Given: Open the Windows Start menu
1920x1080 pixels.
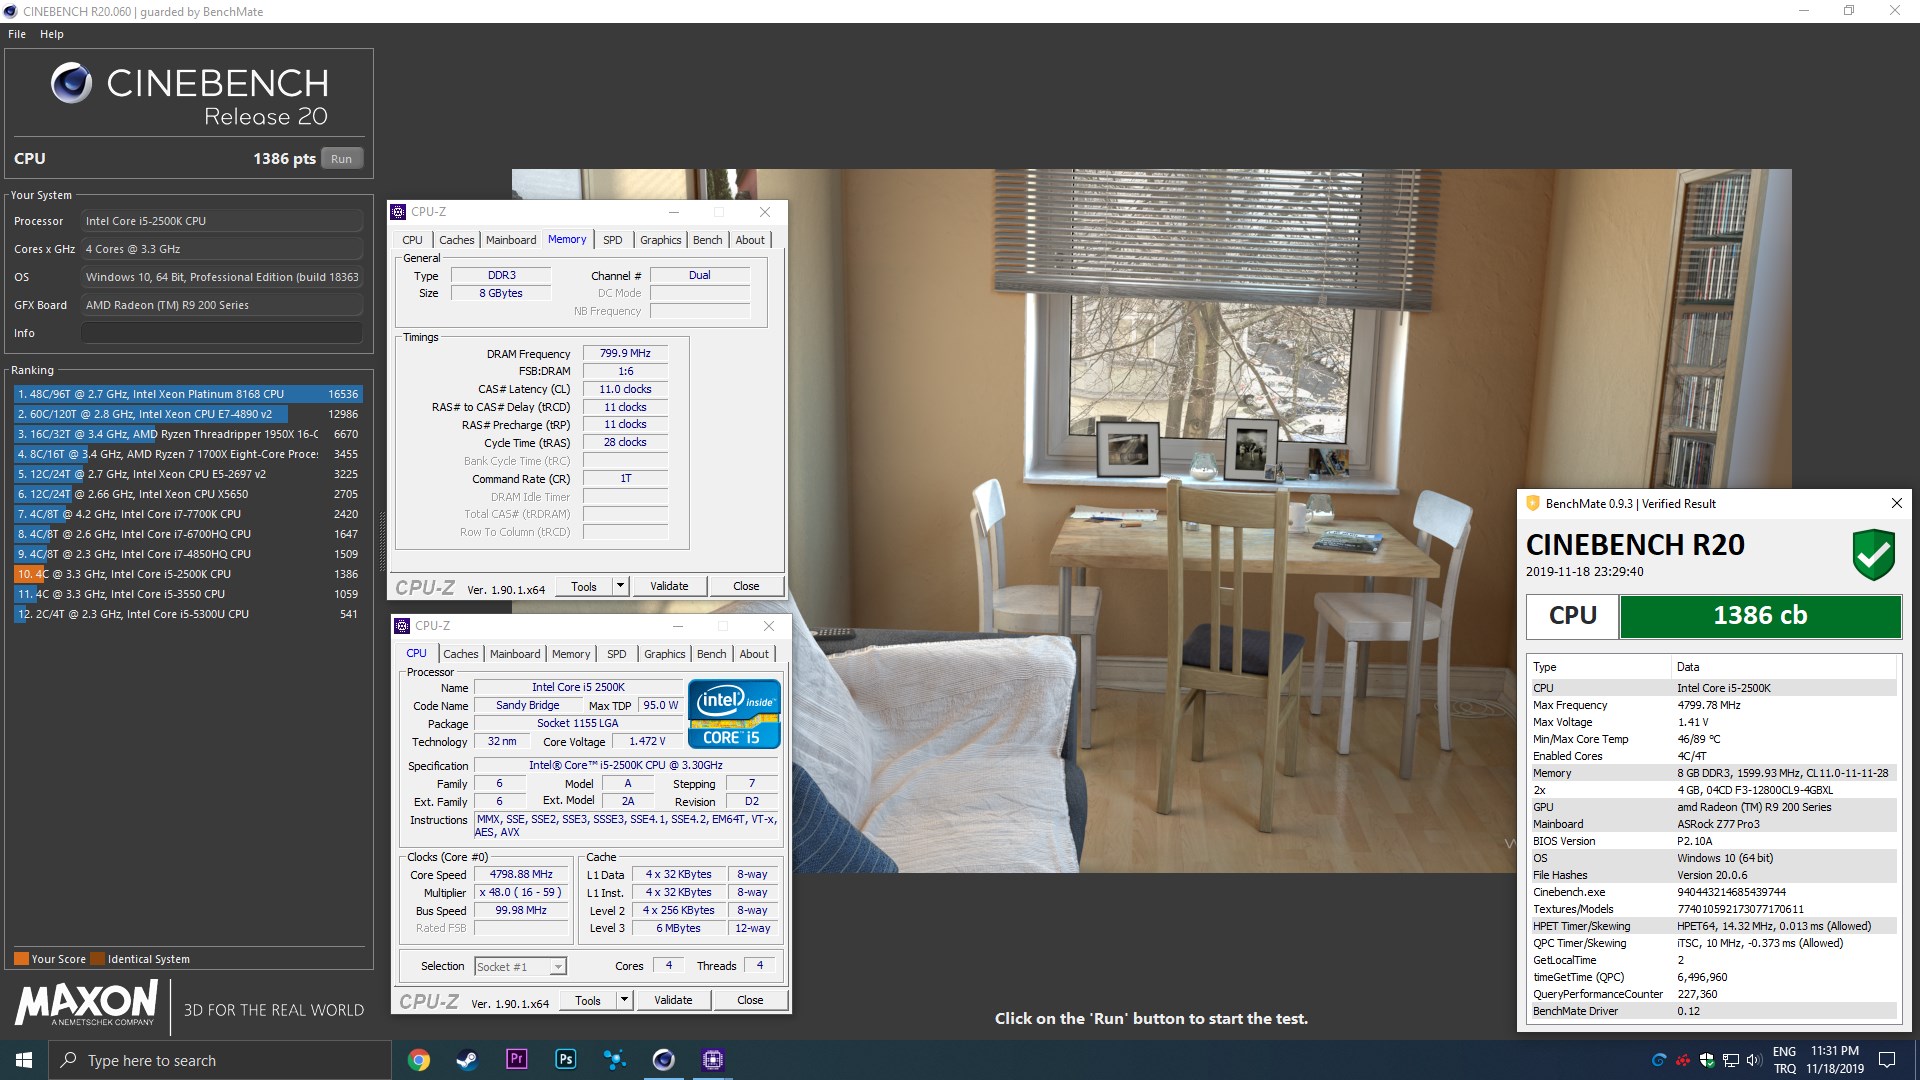Looking at the screenshot, I should click(x=24, y=1060).
